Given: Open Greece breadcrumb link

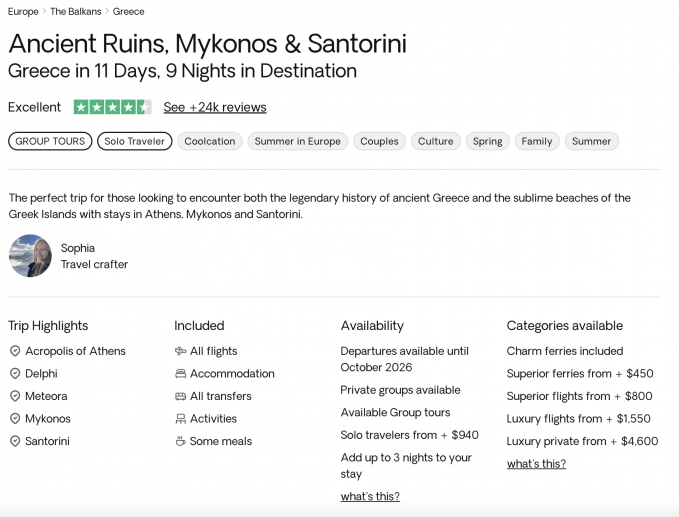Looking at the screenshot, I should [129, 12].
